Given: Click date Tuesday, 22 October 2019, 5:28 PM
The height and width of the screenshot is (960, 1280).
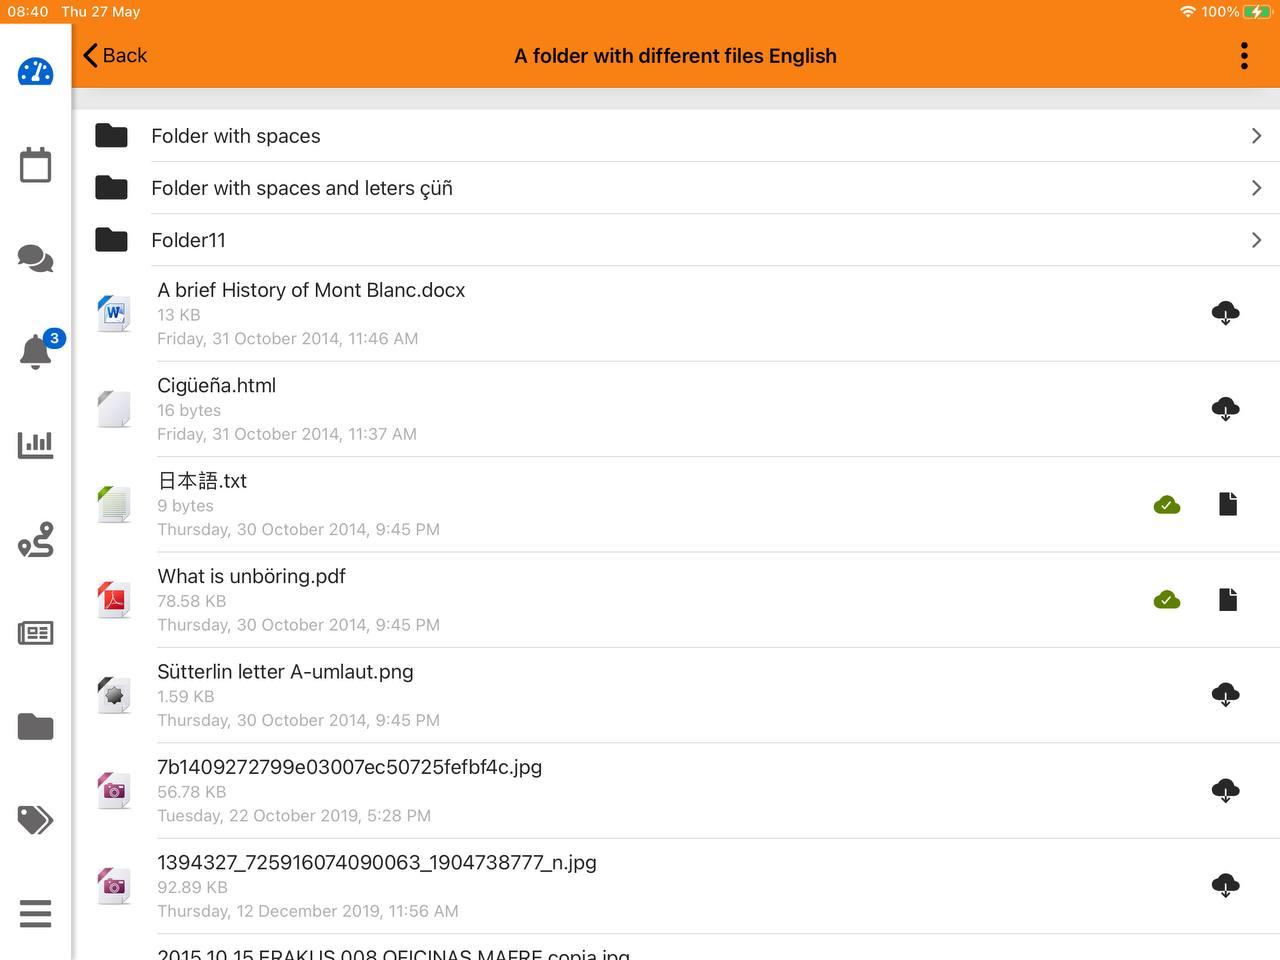Looking at the screenshot, I should (294, 816).
